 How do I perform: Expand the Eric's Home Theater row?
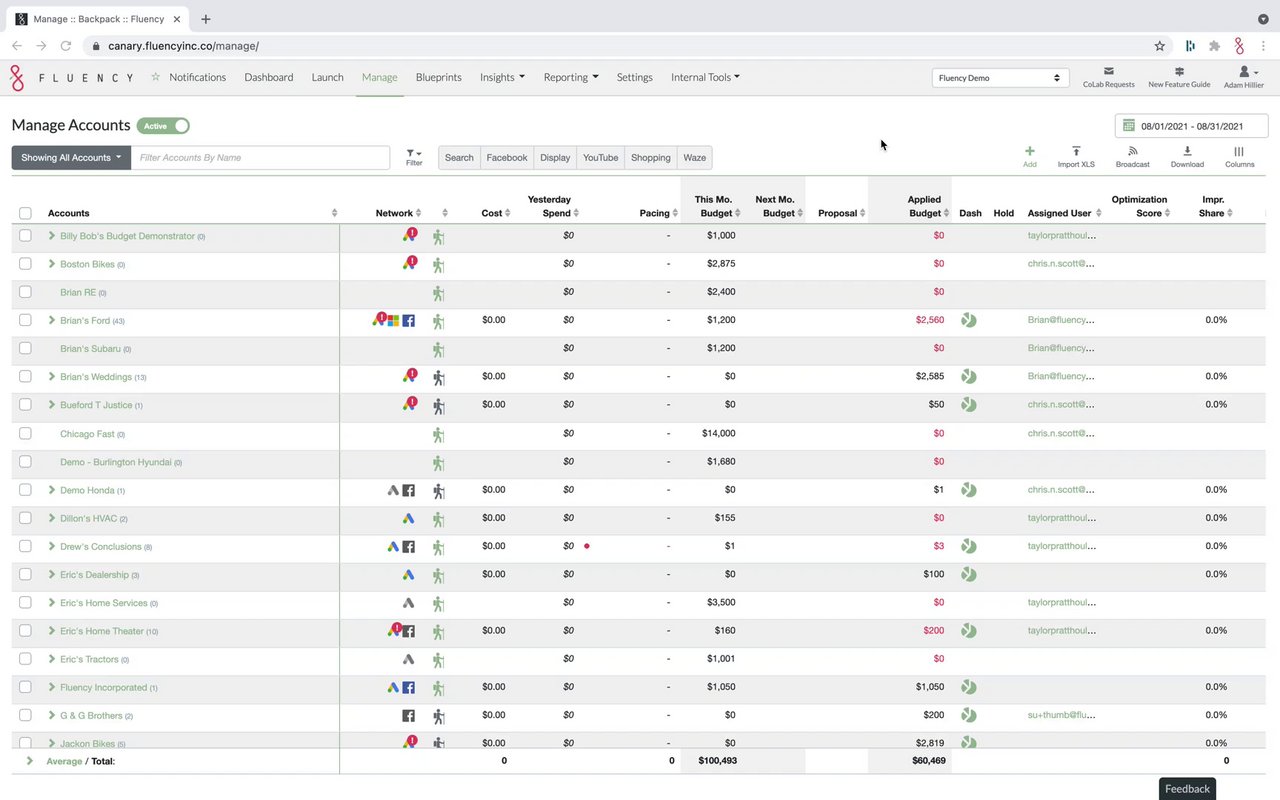(x=52, y=631)
